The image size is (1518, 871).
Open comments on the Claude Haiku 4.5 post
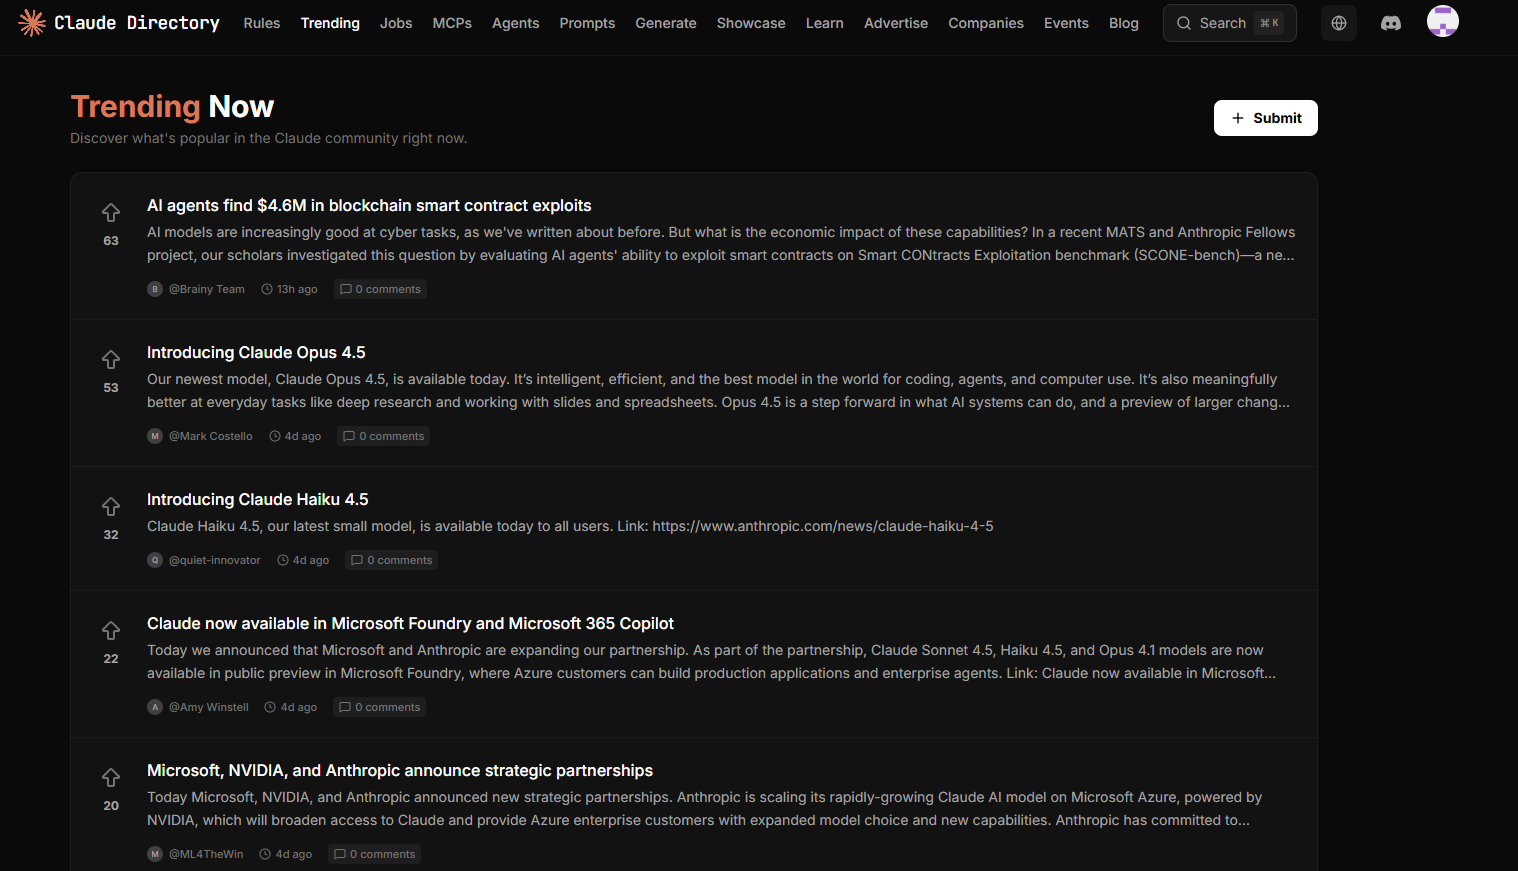tap(392, 560)
